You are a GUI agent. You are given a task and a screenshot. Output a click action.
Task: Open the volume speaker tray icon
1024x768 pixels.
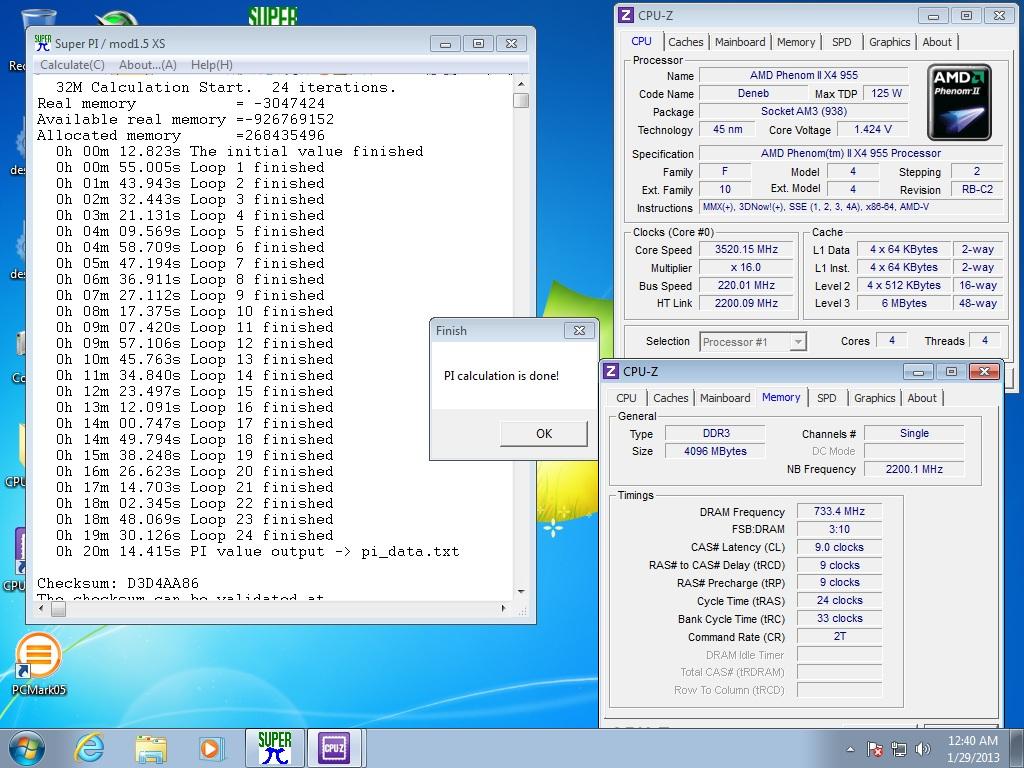coord(922,749)
